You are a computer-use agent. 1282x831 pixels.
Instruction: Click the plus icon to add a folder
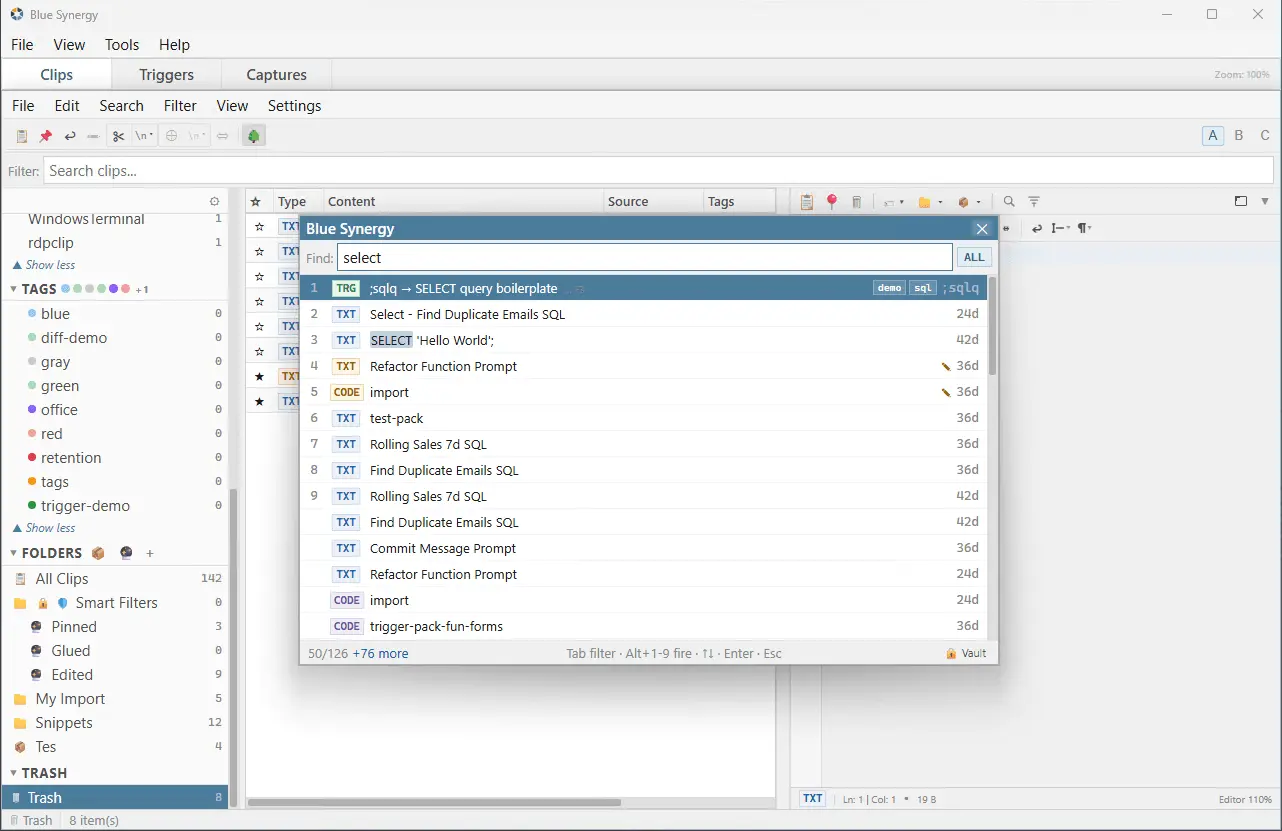coord(150,553)
